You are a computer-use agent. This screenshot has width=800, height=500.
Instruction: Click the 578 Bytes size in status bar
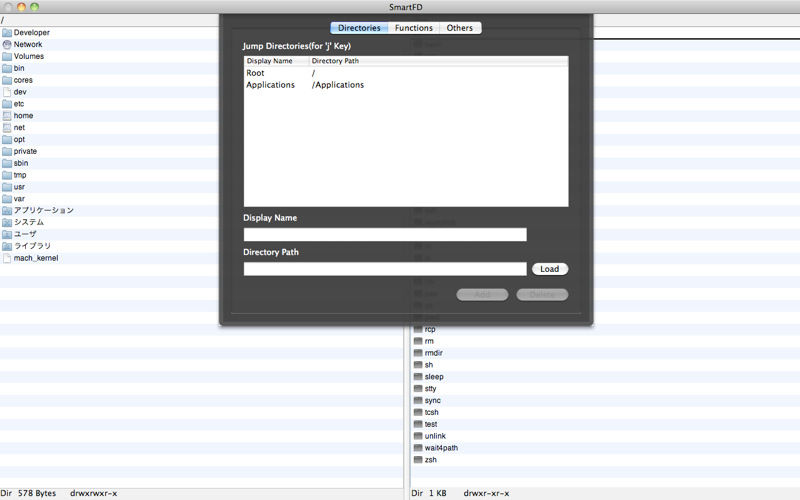tap(37, 493)
